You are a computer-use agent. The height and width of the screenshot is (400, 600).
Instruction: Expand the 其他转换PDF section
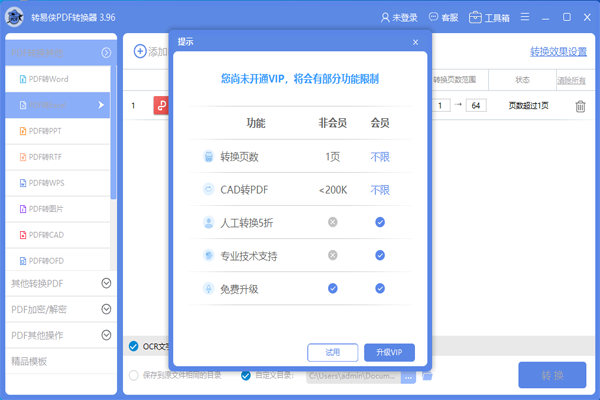click(x=106, y=283)
